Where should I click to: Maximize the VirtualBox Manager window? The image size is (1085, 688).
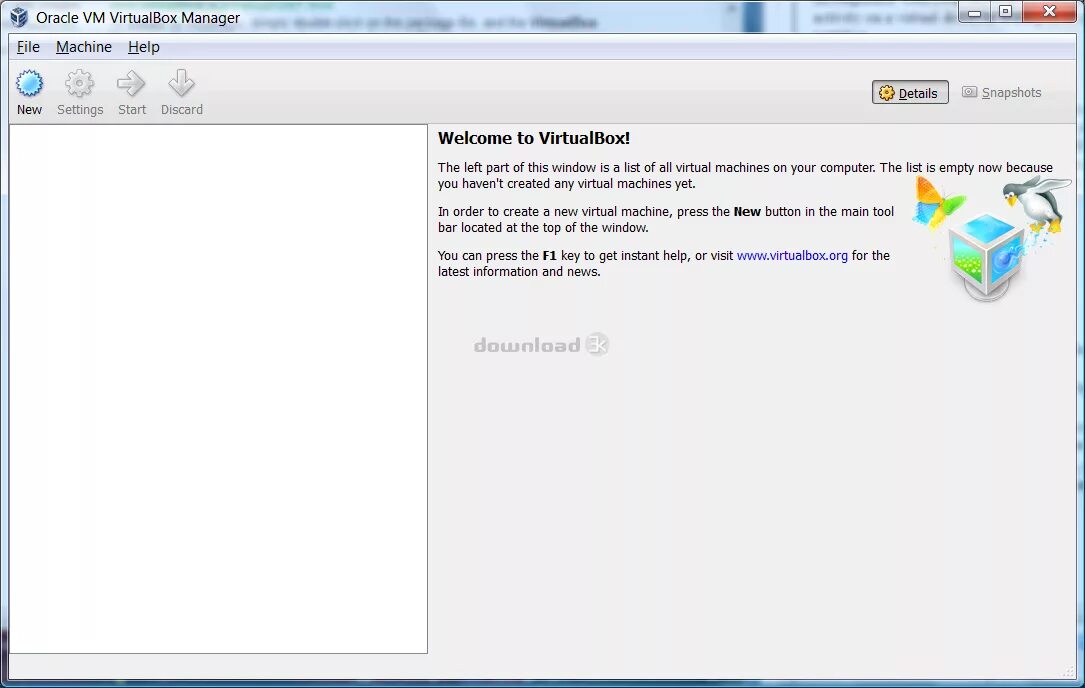(1005, 12)
